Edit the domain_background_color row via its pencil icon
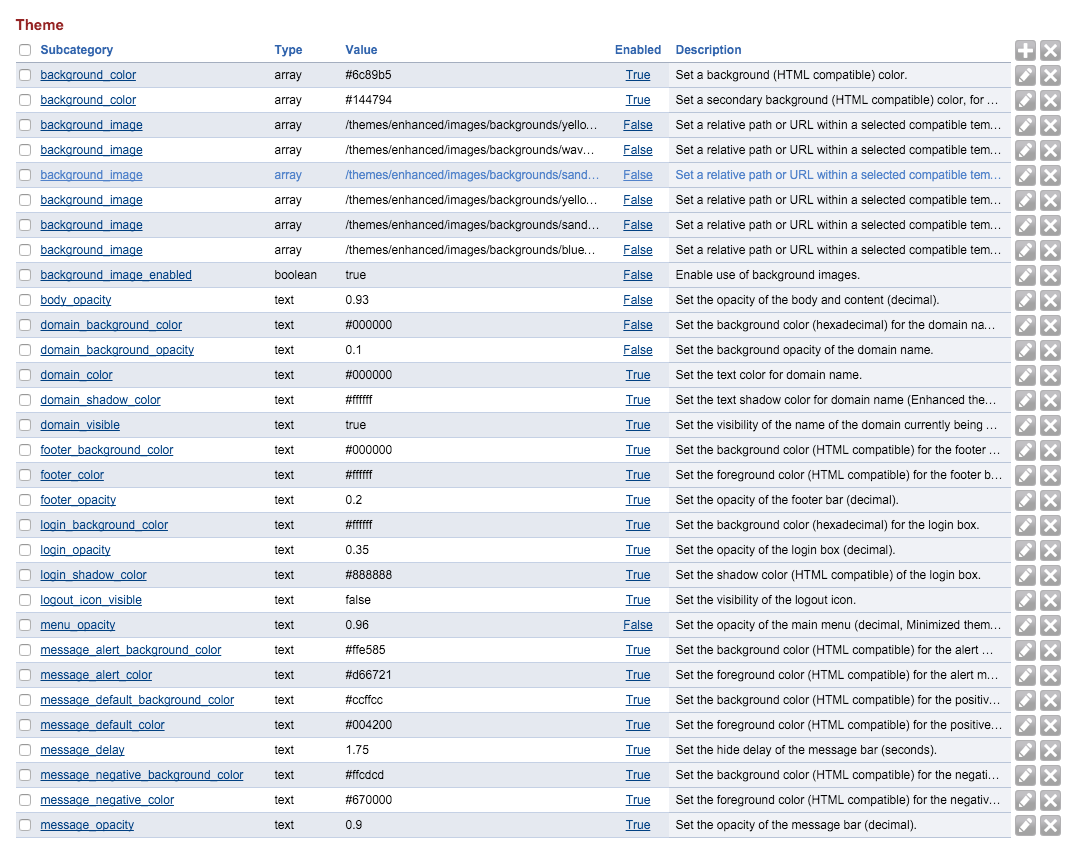This screenshot has width=1082, height=854. (1025, 325)
